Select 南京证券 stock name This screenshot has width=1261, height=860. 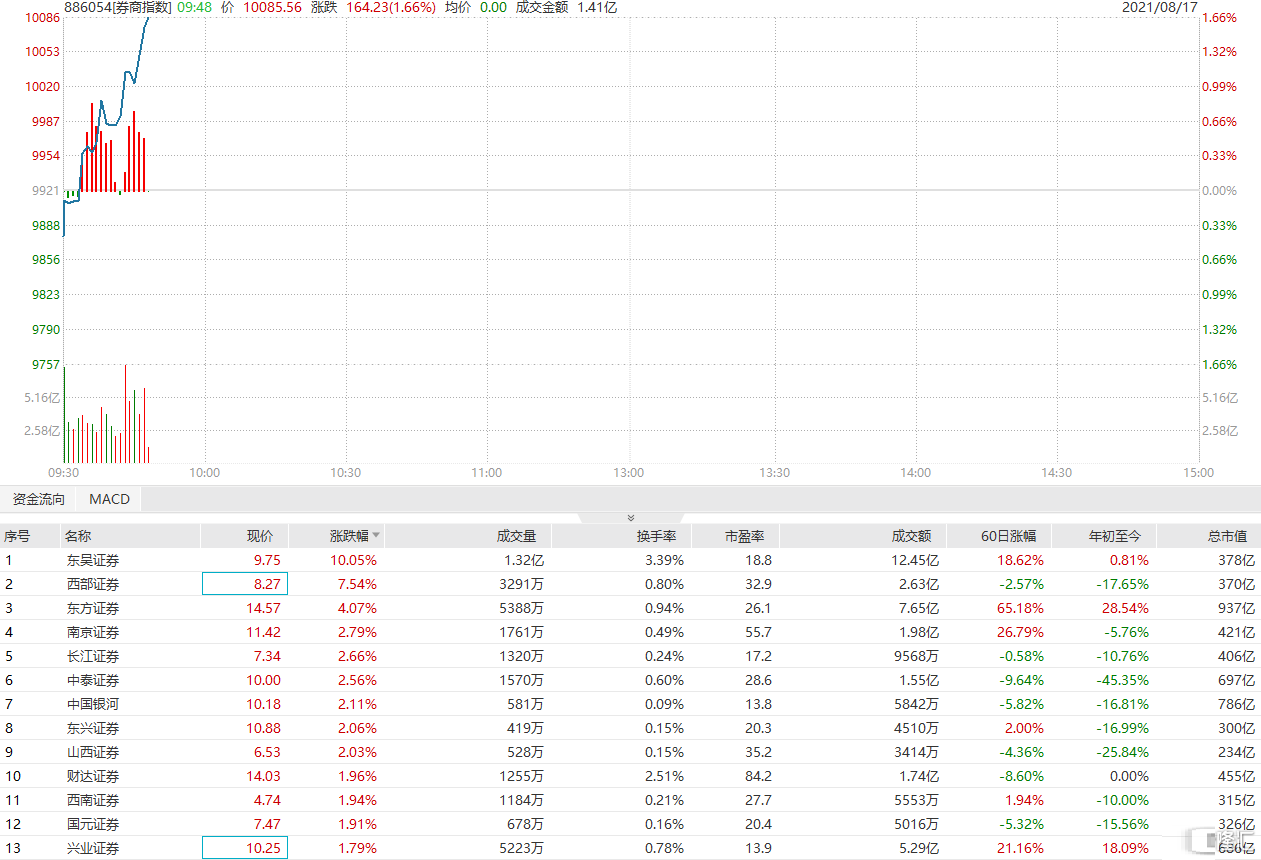(92, 632)
